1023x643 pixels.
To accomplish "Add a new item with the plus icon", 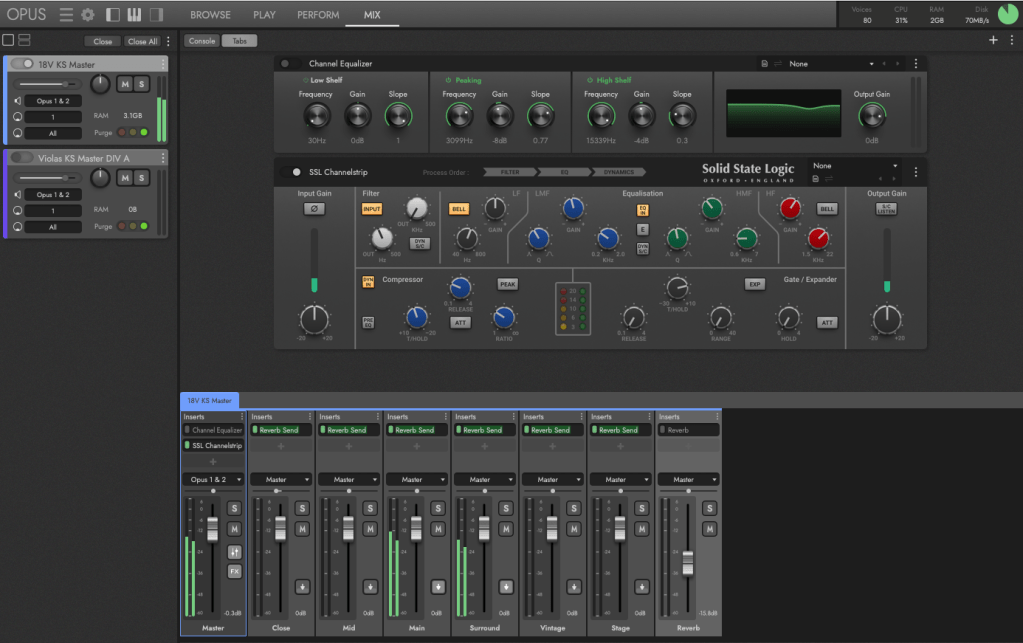I will pyautogui.click(x=993, y=40).
